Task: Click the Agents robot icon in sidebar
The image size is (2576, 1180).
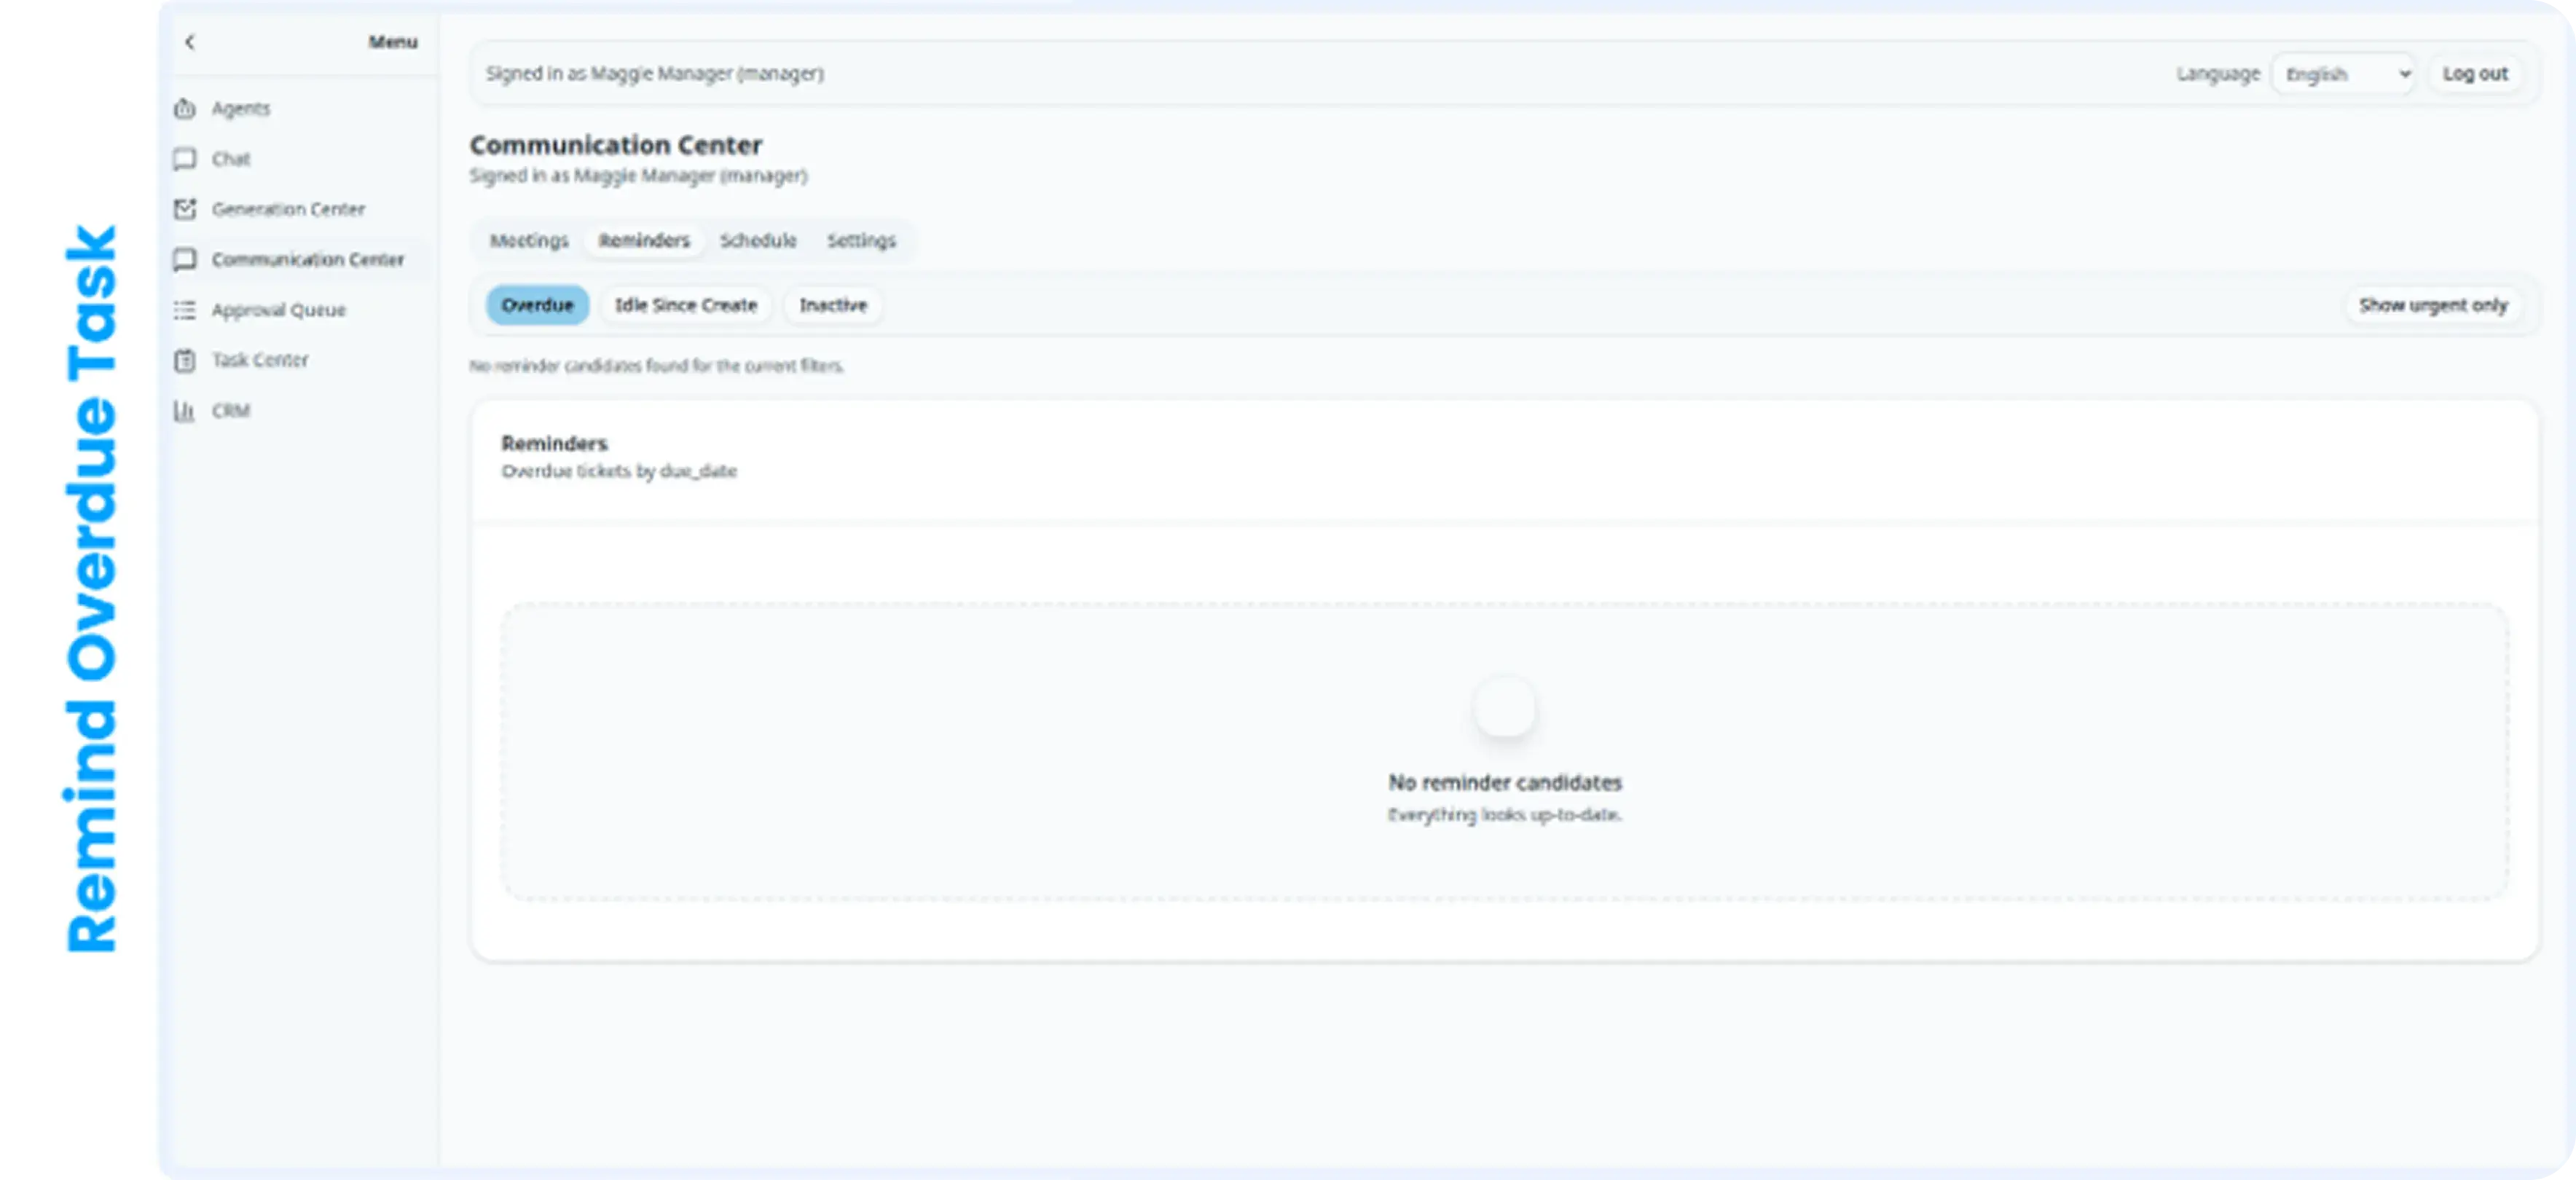Action: 185,109
